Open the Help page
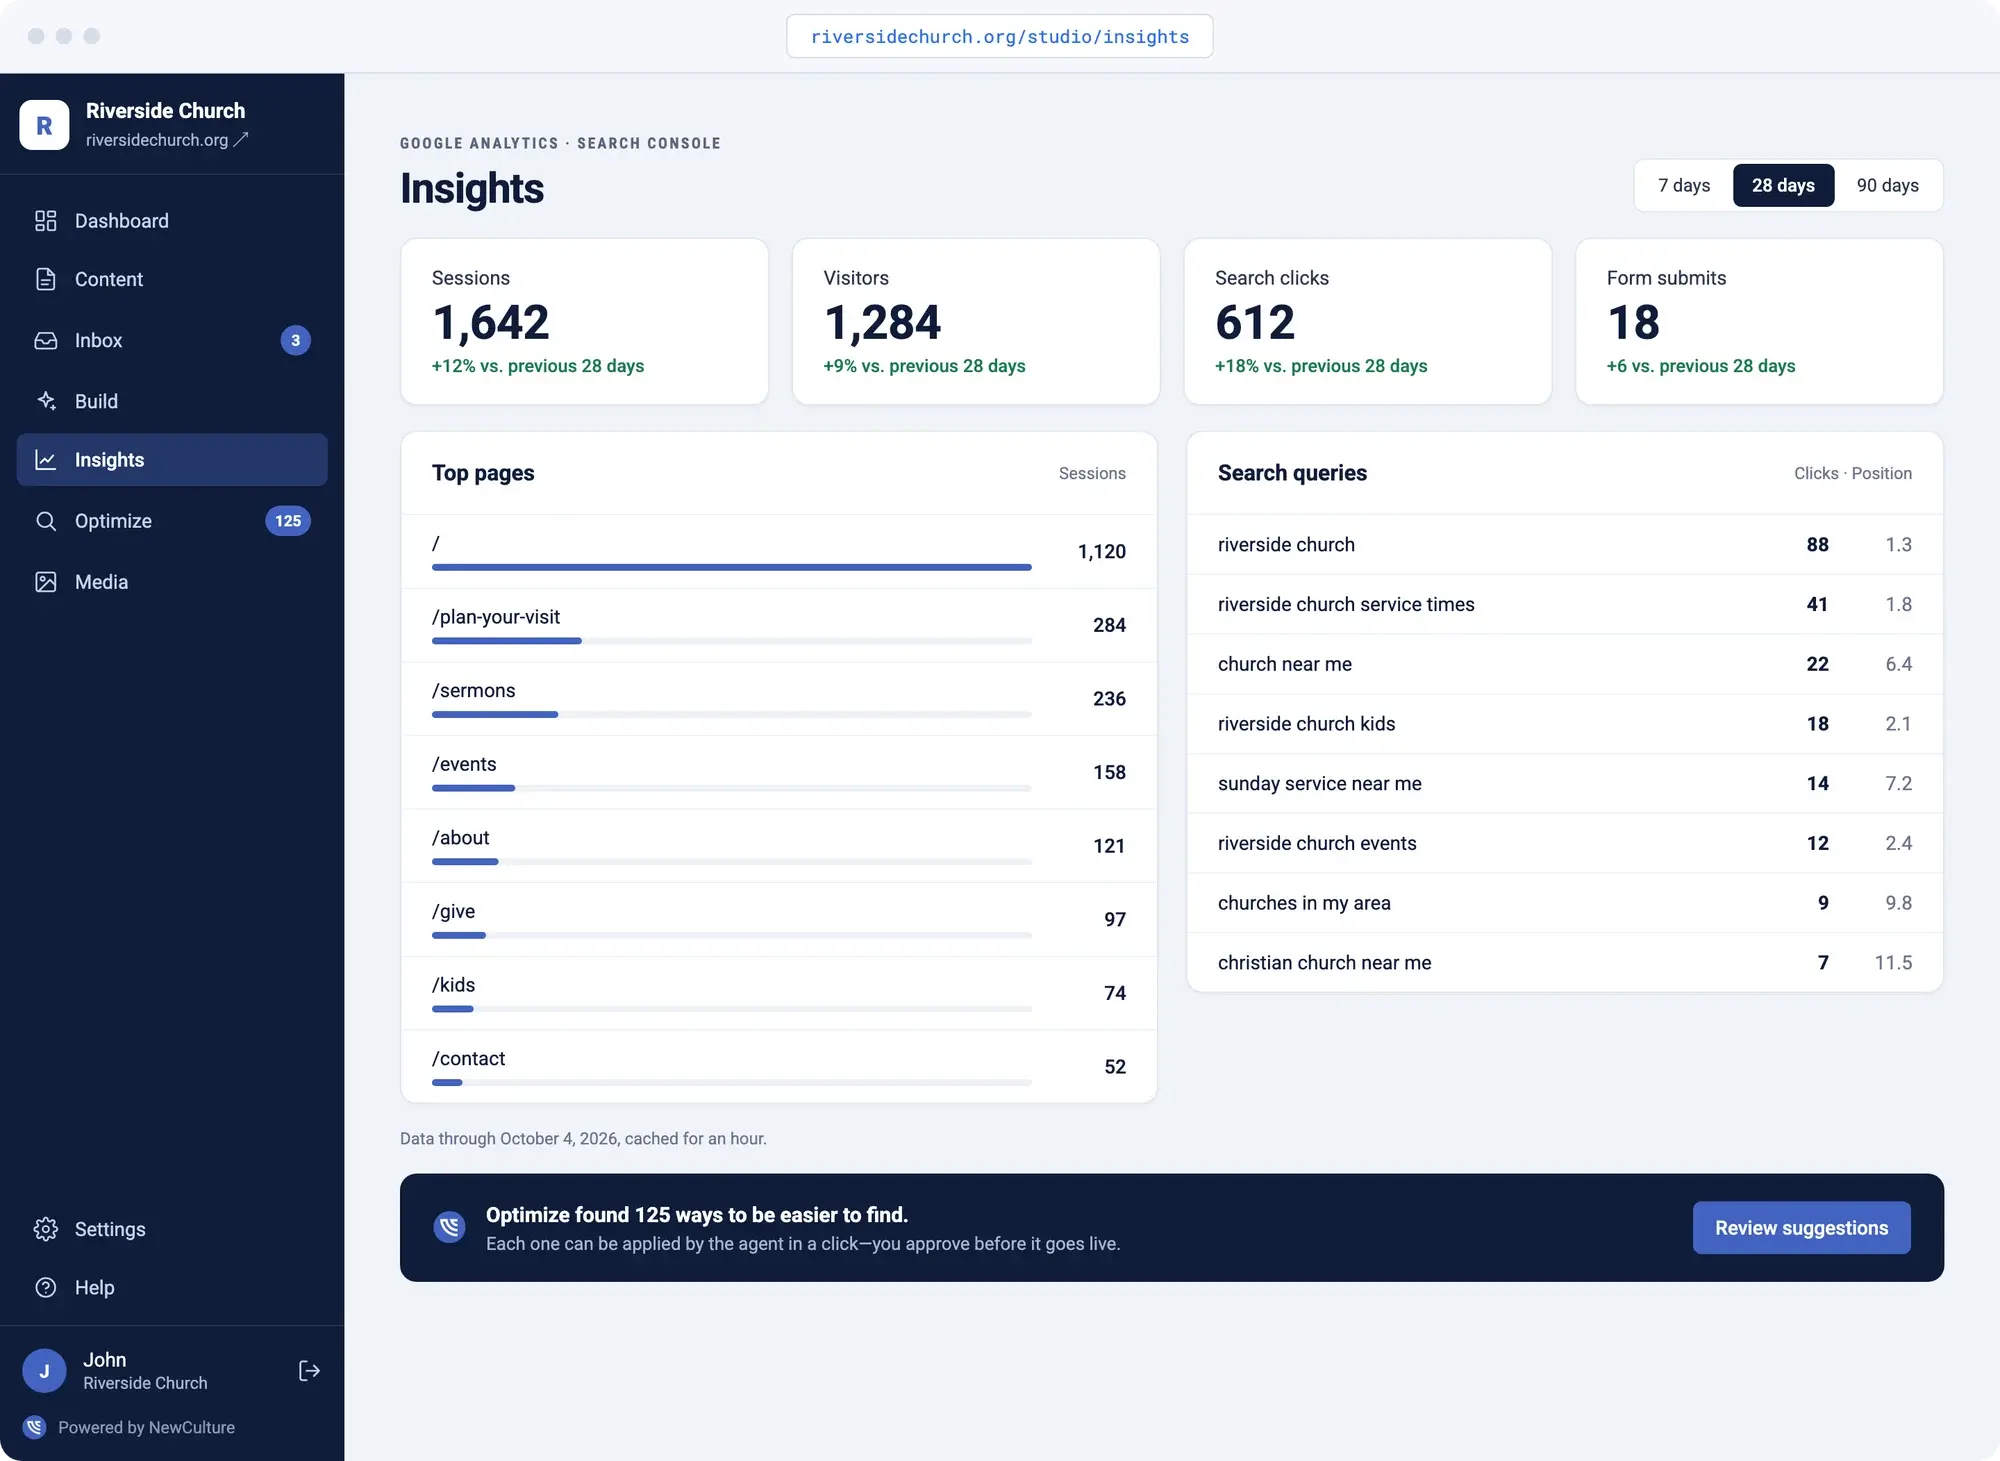The width and height of the screenshot is (2000, 1461). [172, 1288]
